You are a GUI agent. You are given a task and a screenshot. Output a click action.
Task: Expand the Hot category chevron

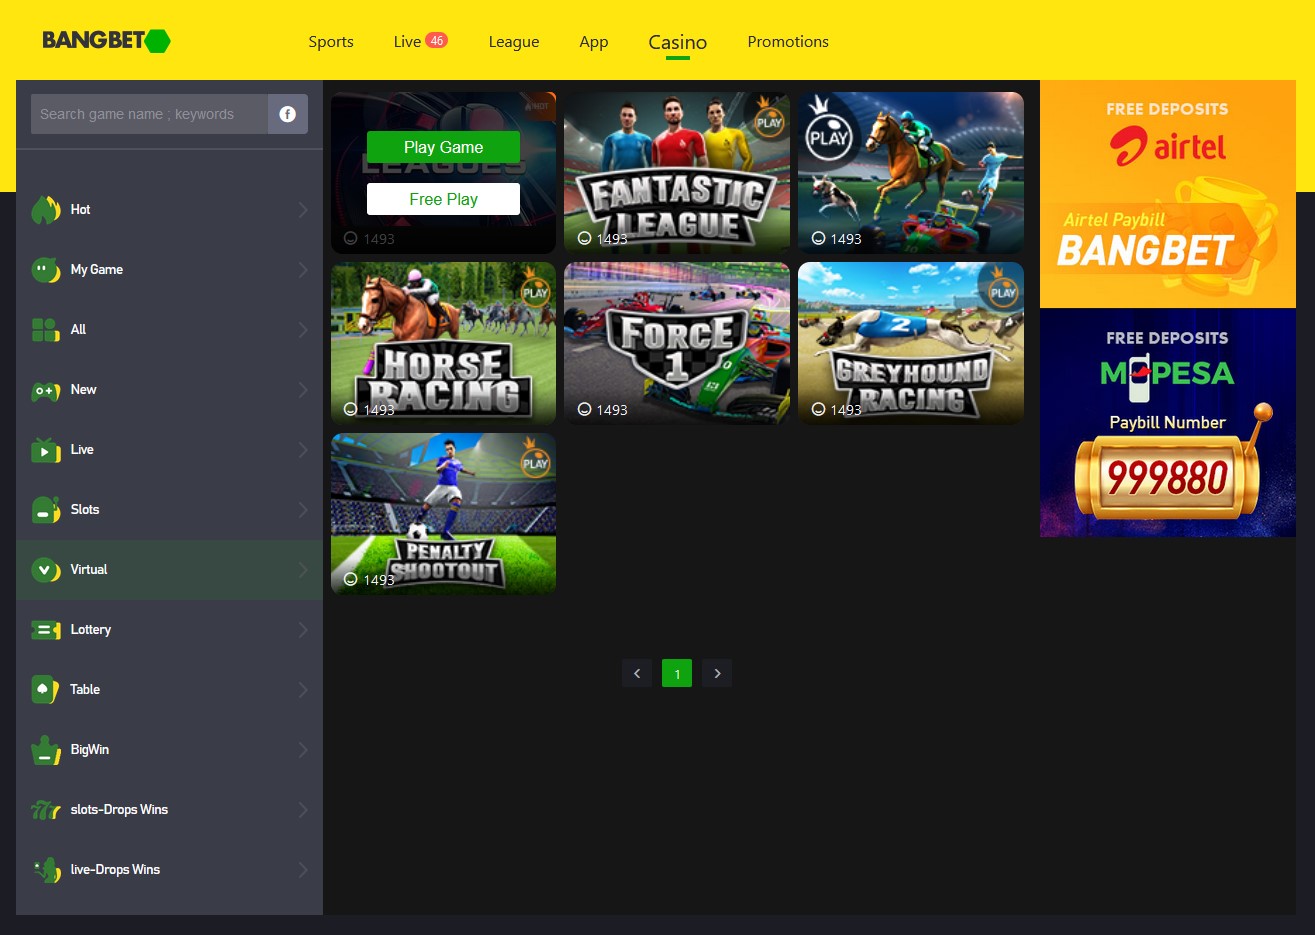(303, 210)
